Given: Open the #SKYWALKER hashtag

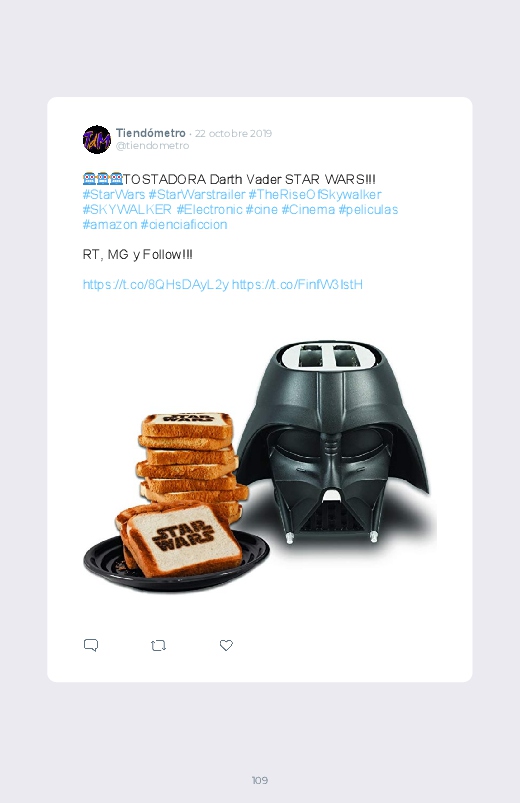Looking at the screenshot, I should [127, 209].
